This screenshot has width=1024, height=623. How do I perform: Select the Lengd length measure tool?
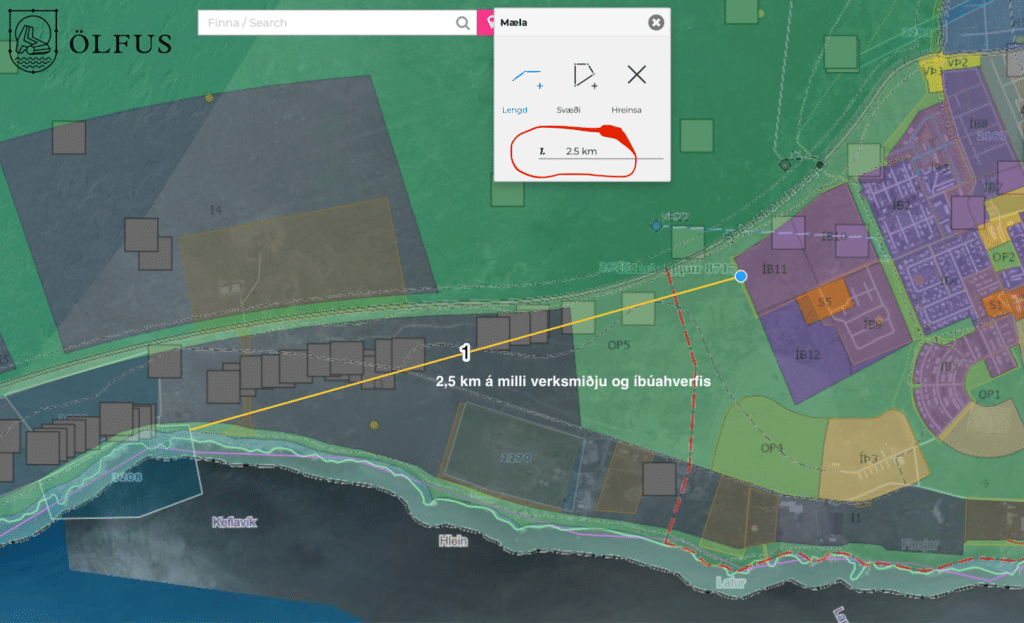click(x=526, y=76)
